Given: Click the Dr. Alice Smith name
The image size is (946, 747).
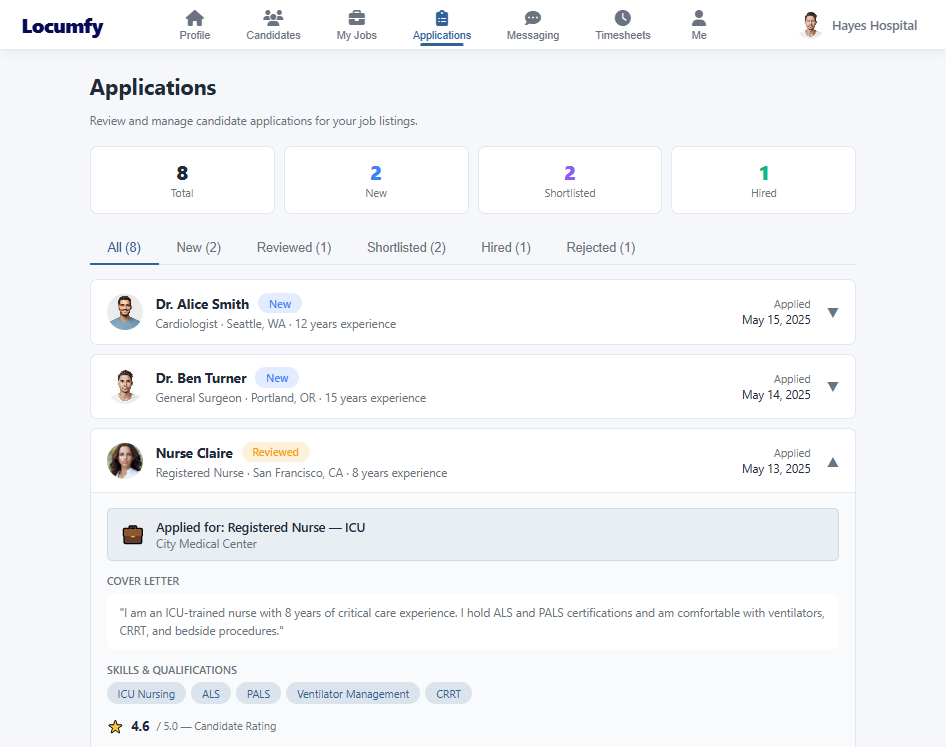Looking at the screenshot, I should (202, 304).
